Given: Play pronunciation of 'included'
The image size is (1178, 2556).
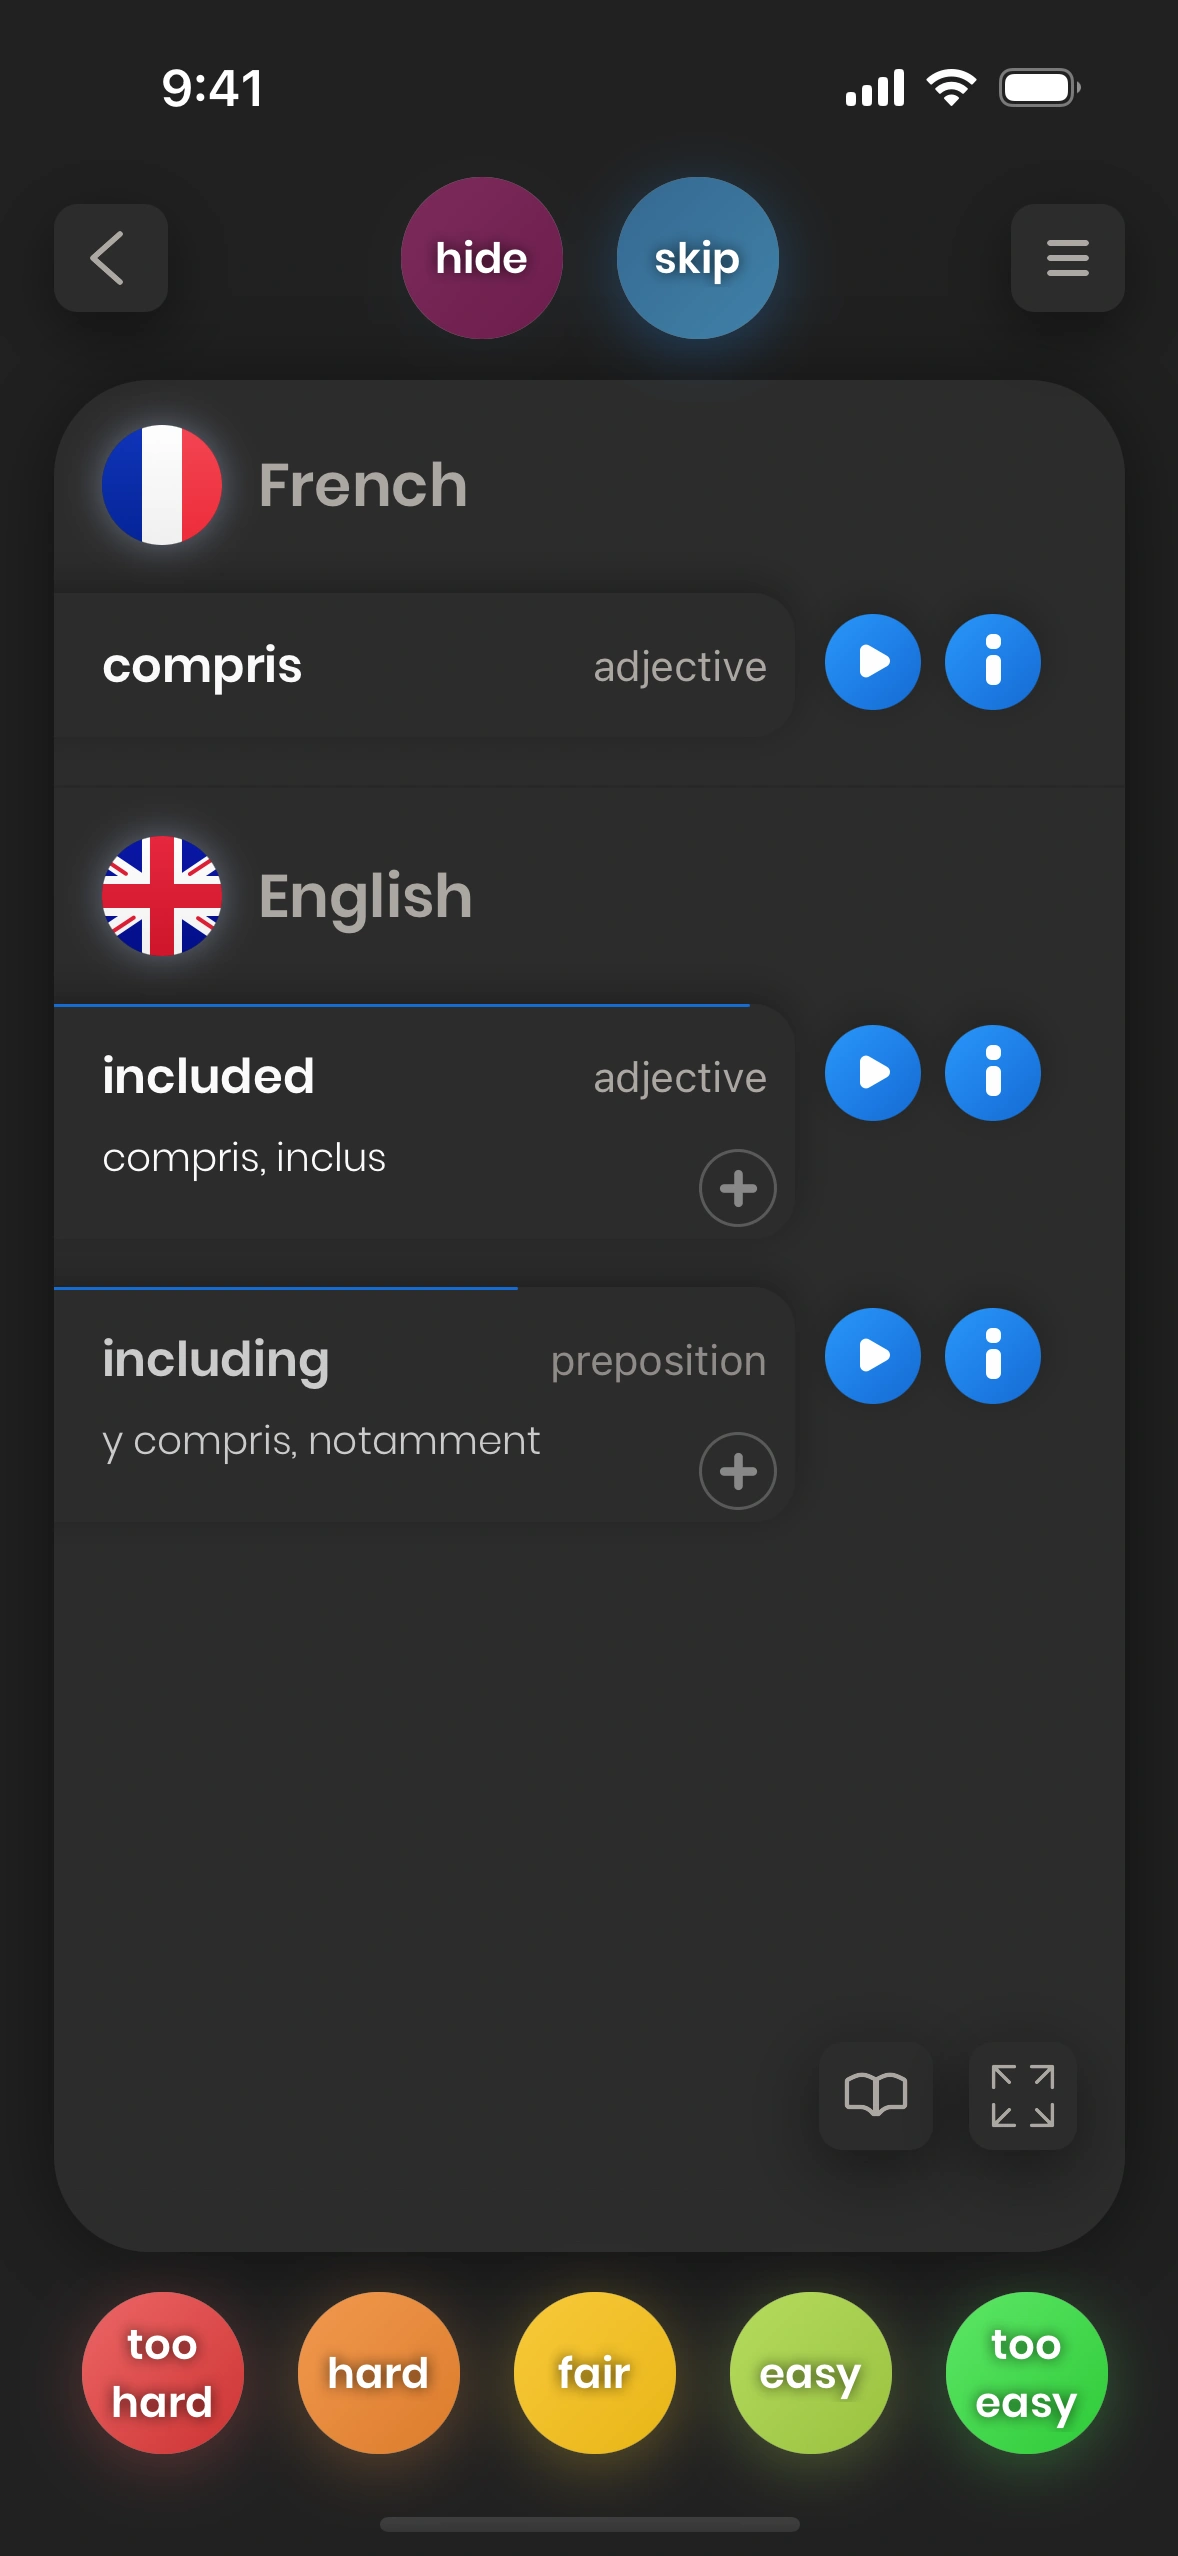Looking at the screenshot, I should [x=872, y=1073].
